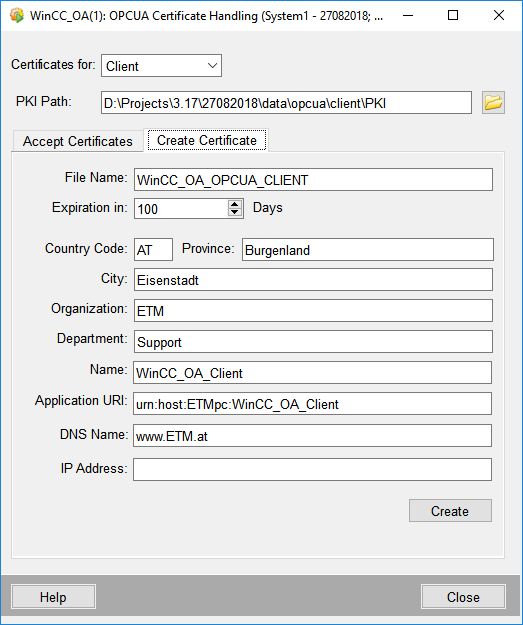Focus the File Name input field
The image size is (523, 625).
[313, 180]
